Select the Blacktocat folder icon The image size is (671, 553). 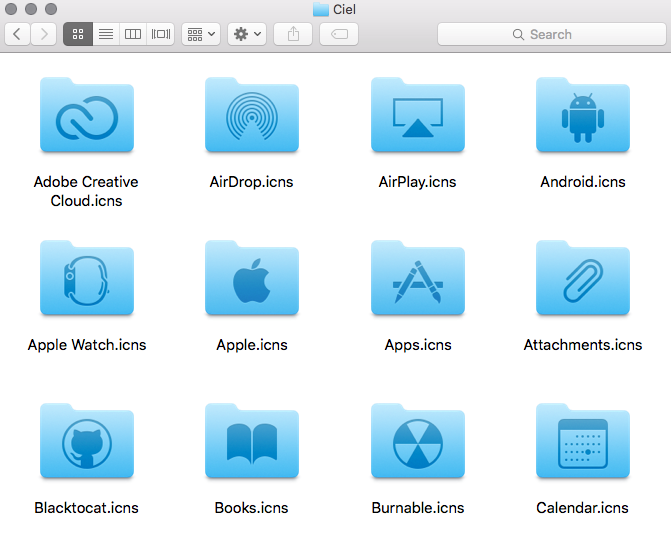(x=87, y=440)
